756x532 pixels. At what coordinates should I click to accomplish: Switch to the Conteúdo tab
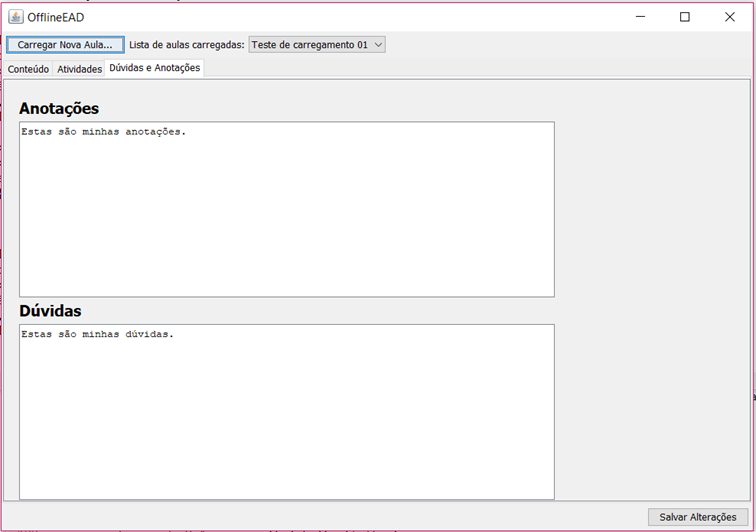(x=28, y=69)
